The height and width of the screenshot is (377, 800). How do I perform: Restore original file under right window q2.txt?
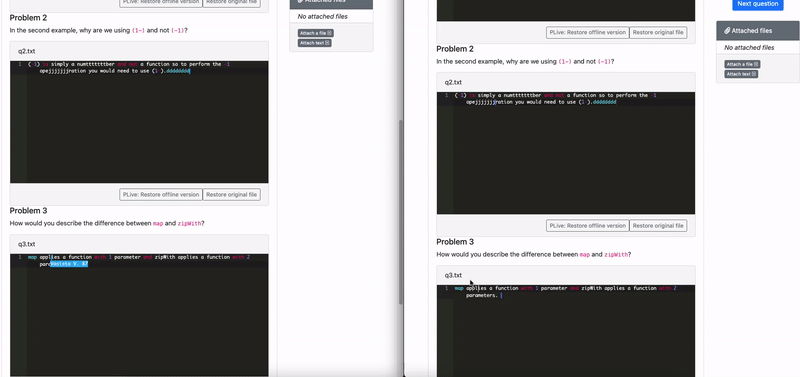click(658, 225)
